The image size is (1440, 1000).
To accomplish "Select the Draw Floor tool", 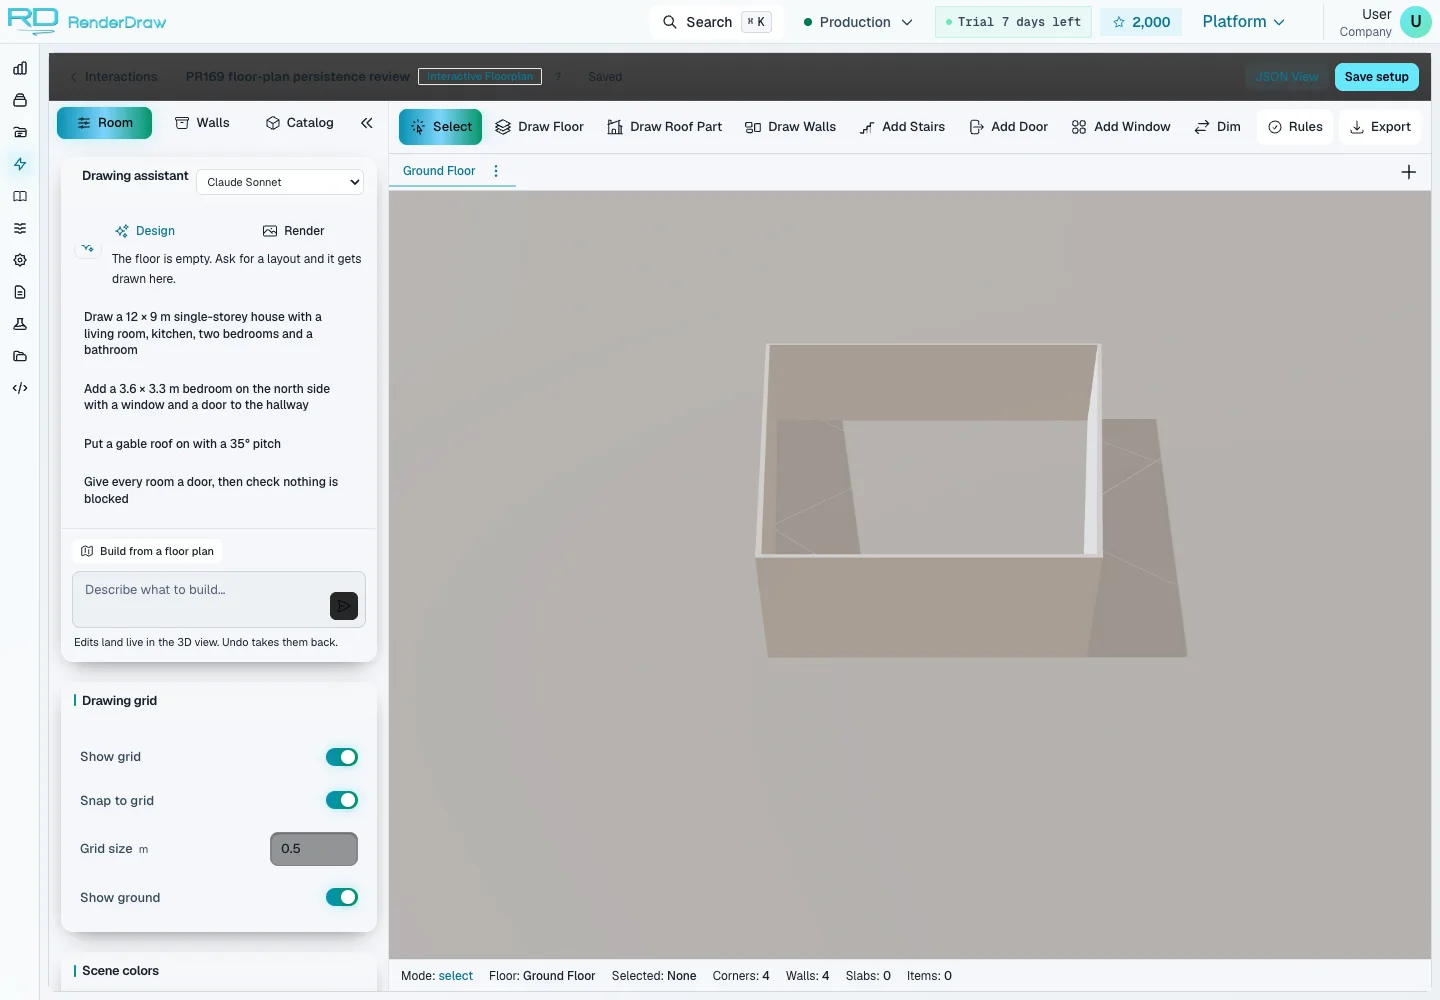I will click(540, 127).
